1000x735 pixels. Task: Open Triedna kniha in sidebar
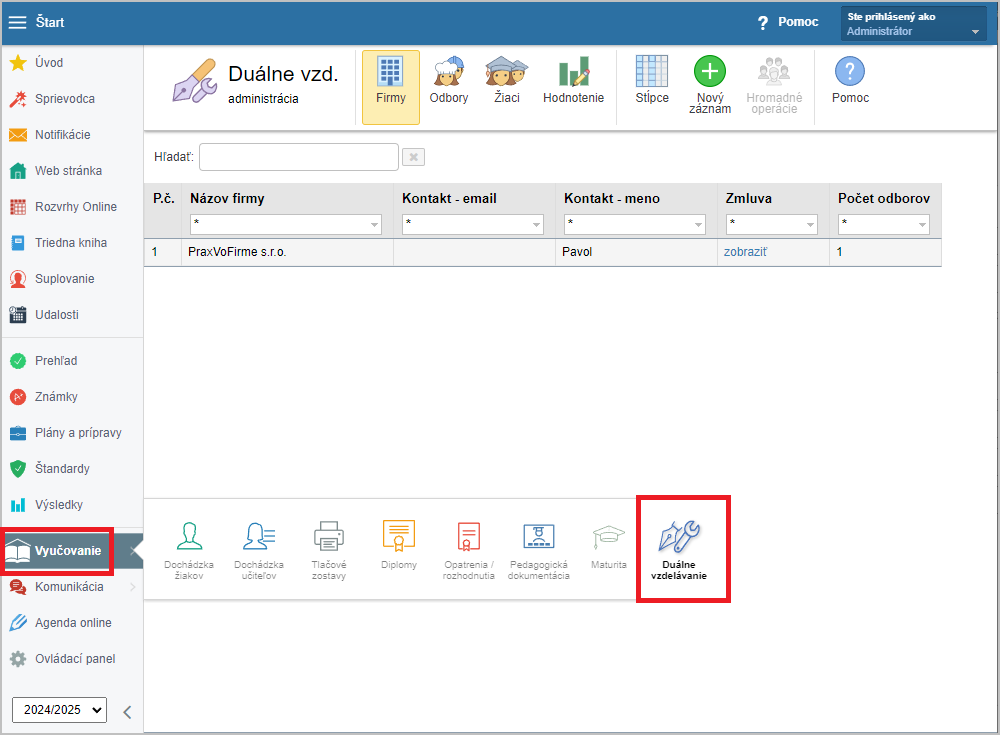tap(58, 243)
